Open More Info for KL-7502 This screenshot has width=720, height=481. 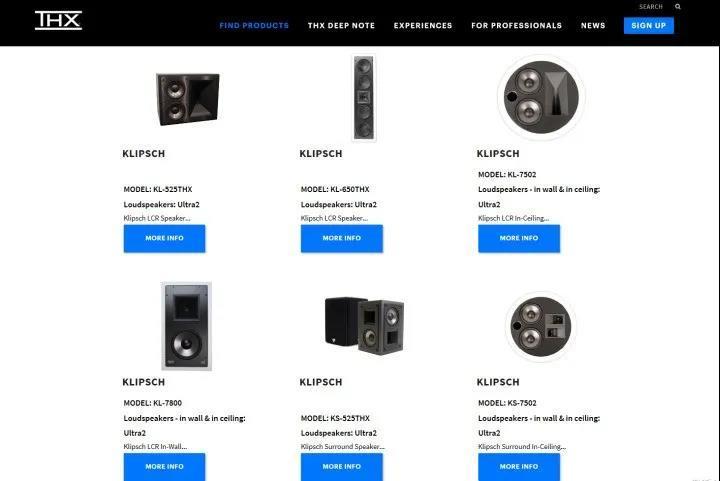coord(519,238)
